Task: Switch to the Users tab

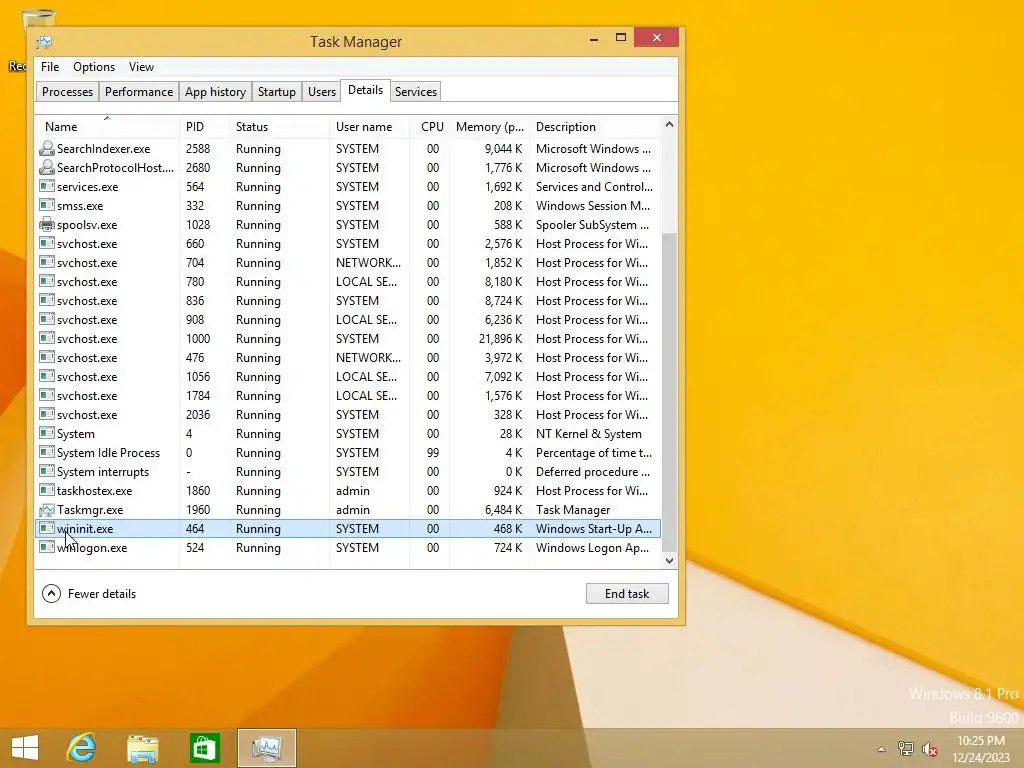Action: point(321,91)
